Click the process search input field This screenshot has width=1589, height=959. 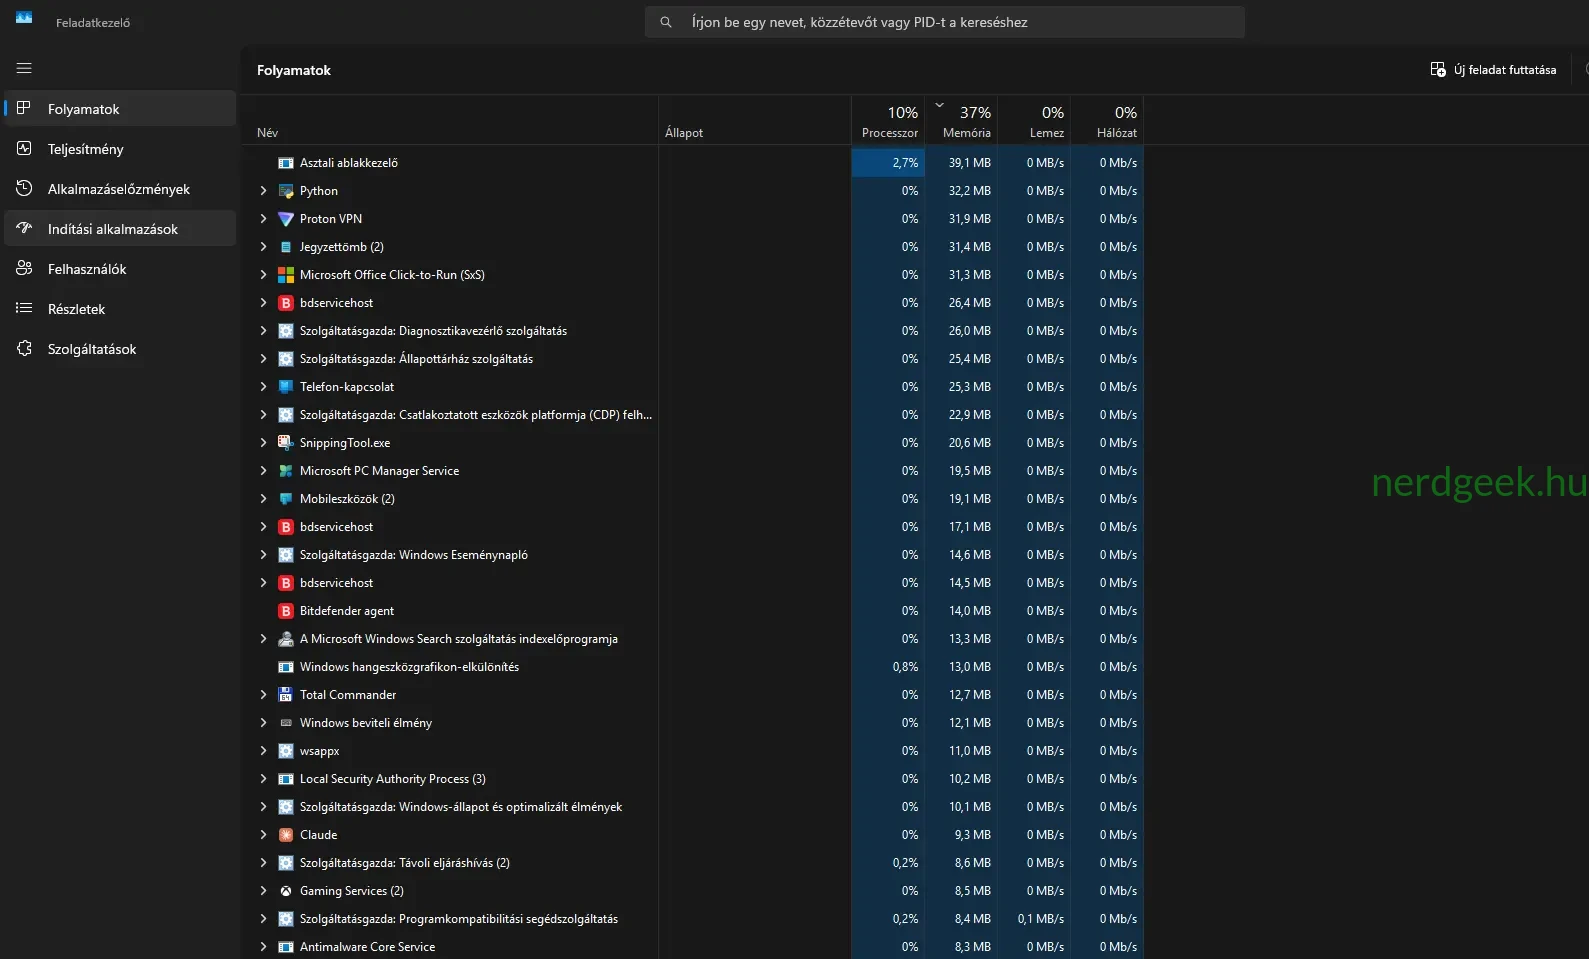[945, 22]
